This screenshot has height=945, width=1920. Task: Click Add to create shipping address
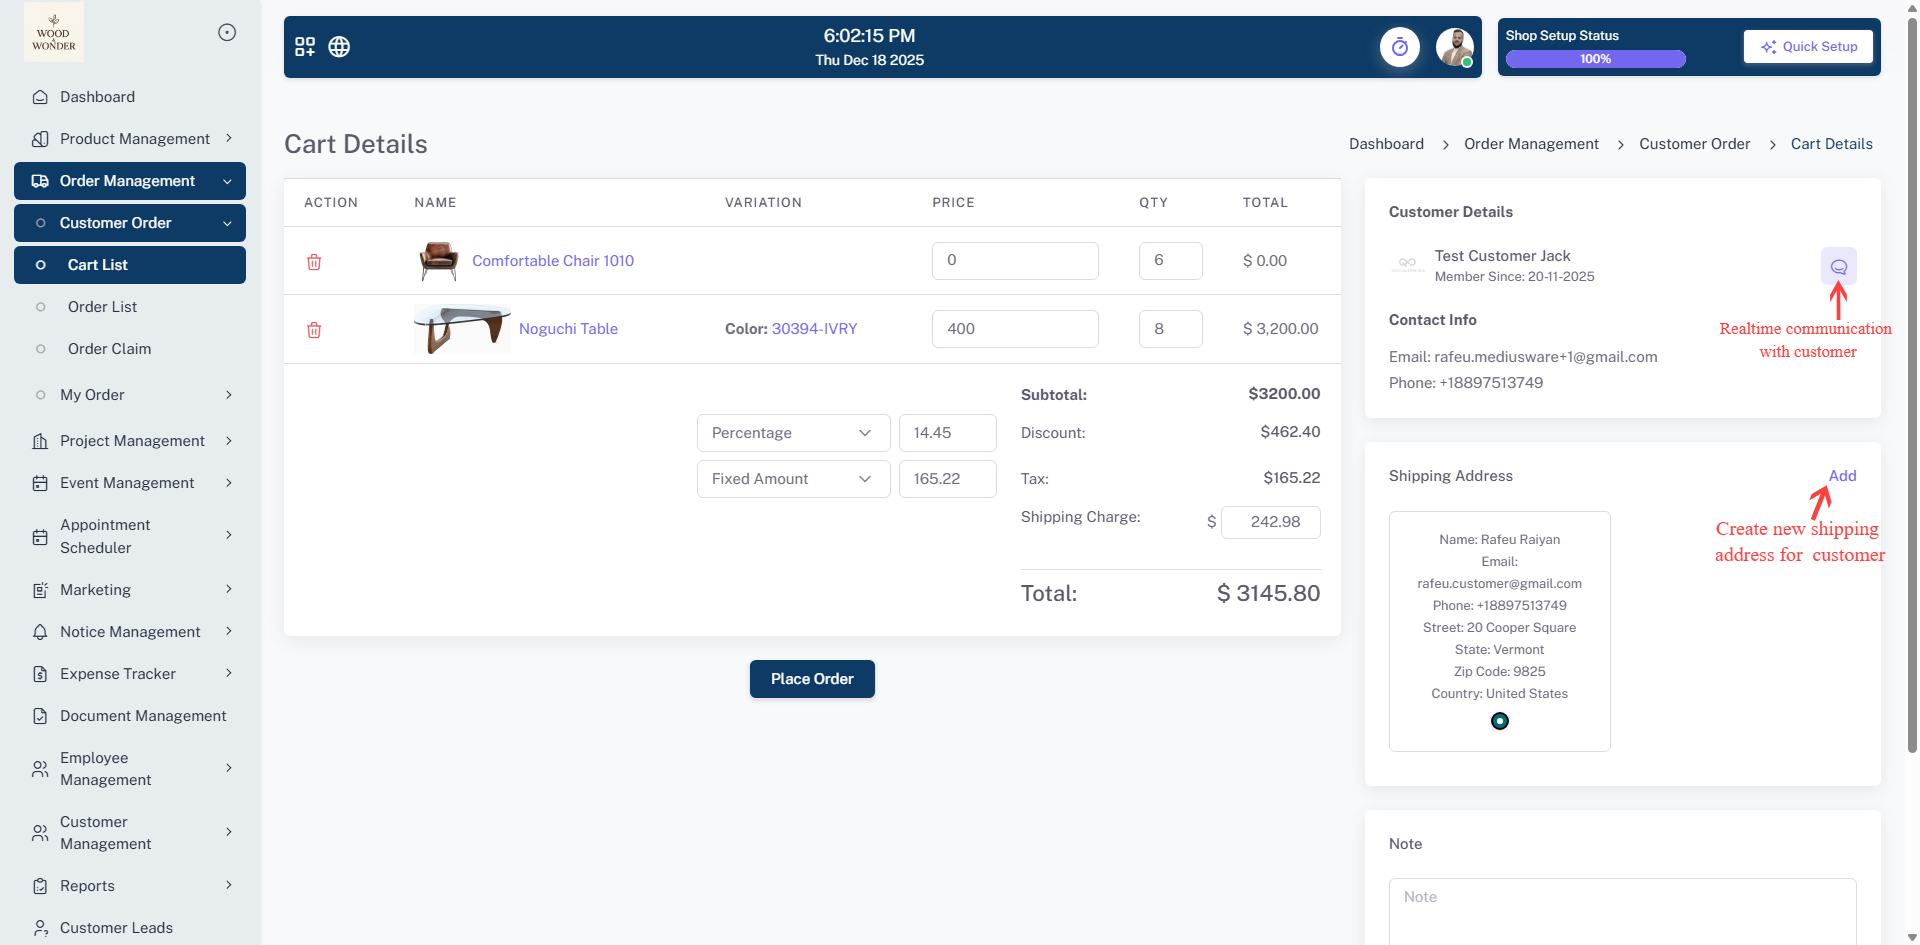point(1841,476)
